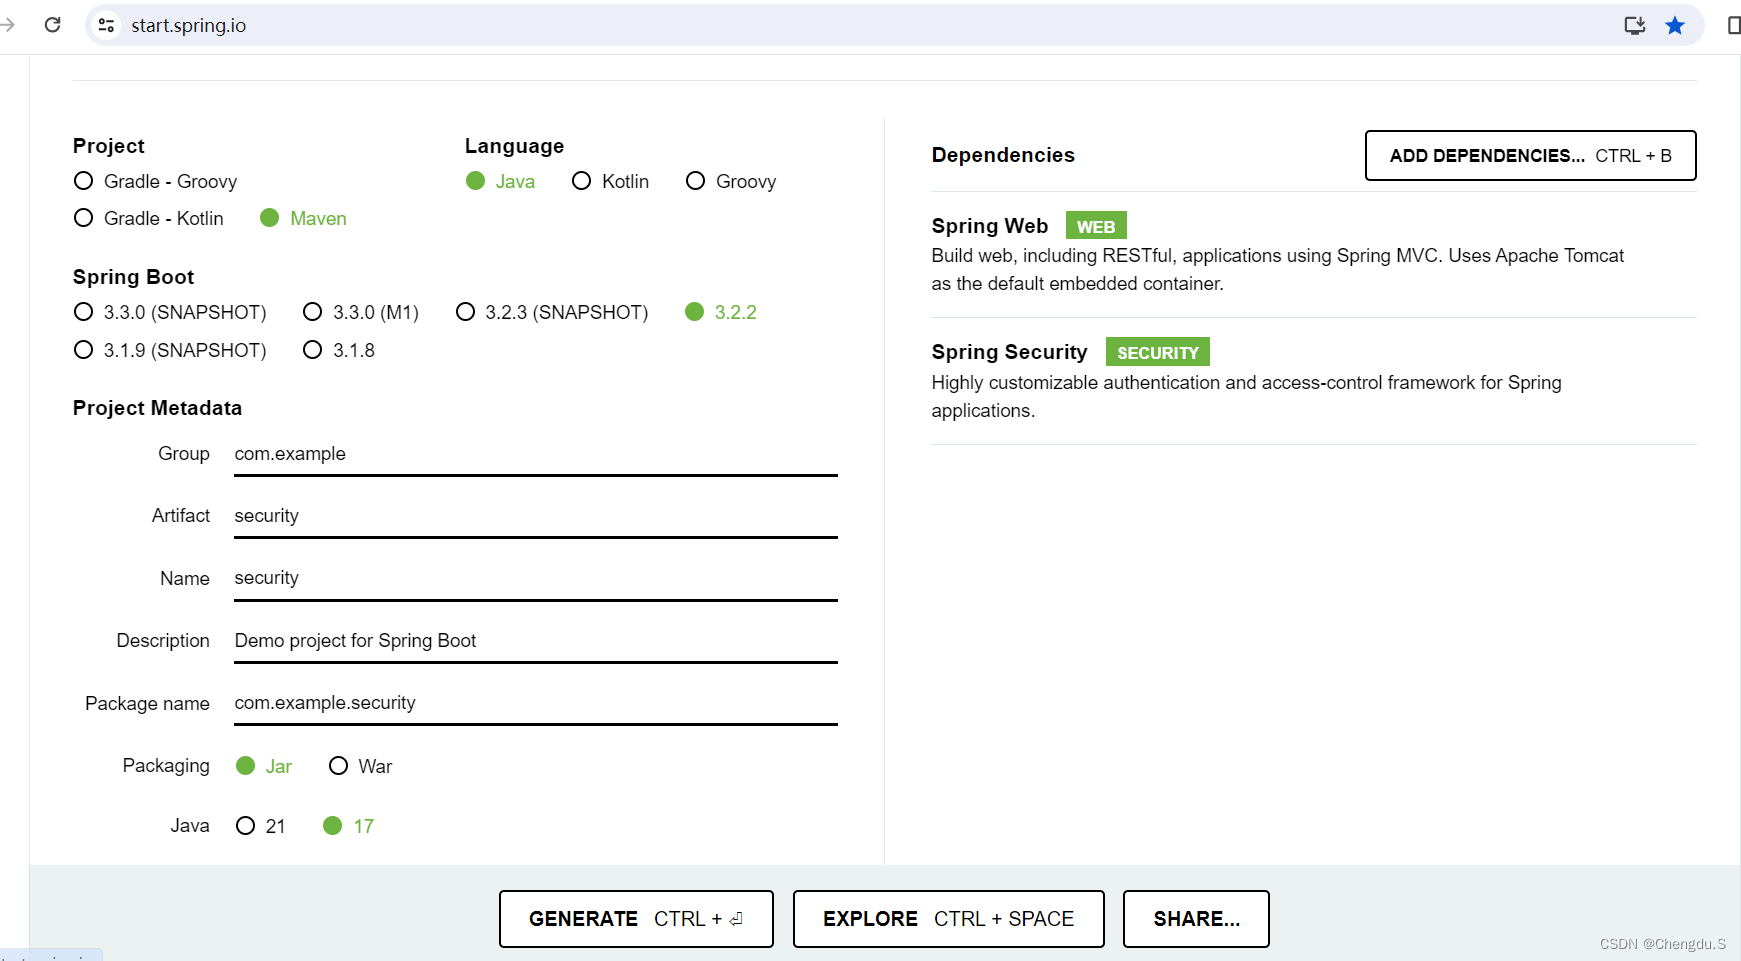The height and width of the screenshot is (961, 1741).
Task: Select Spring Boot 3.2.2
Action: tap(721, 312)
